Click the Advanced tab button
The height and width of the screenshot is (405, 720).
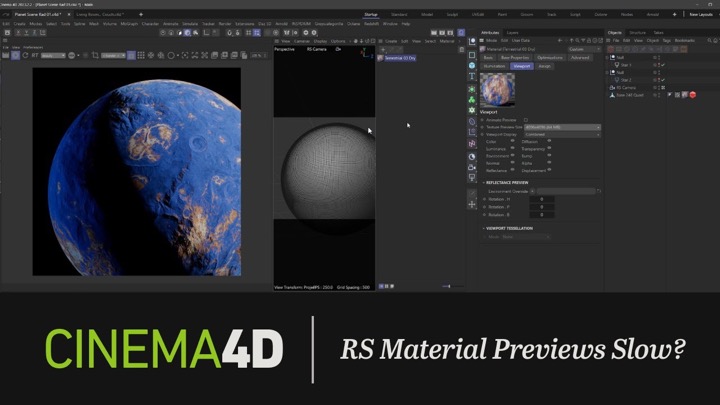coord(579,57)
